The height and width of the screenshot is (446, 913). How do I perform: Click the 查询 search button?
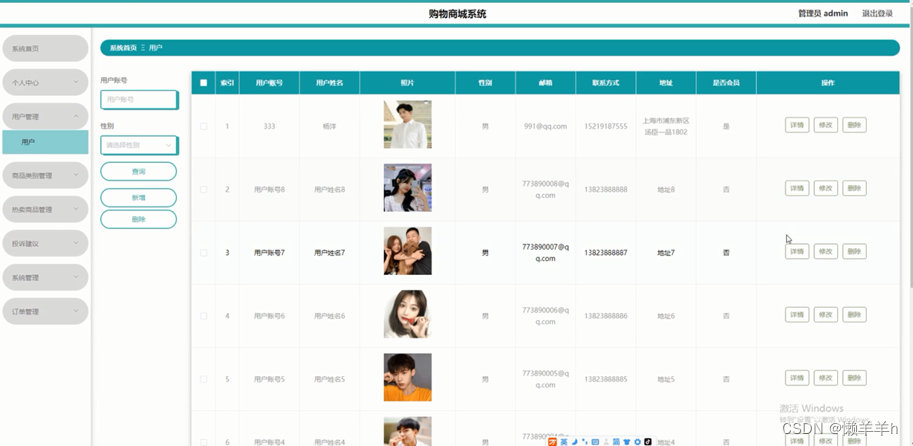(139, 172)
